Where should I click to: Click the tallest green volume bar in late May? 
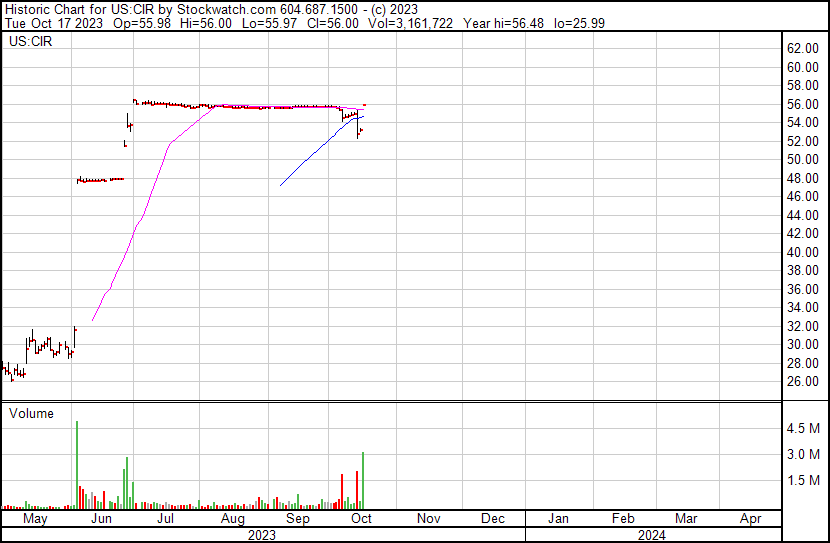pyautogui.click(x=77, y=465)
